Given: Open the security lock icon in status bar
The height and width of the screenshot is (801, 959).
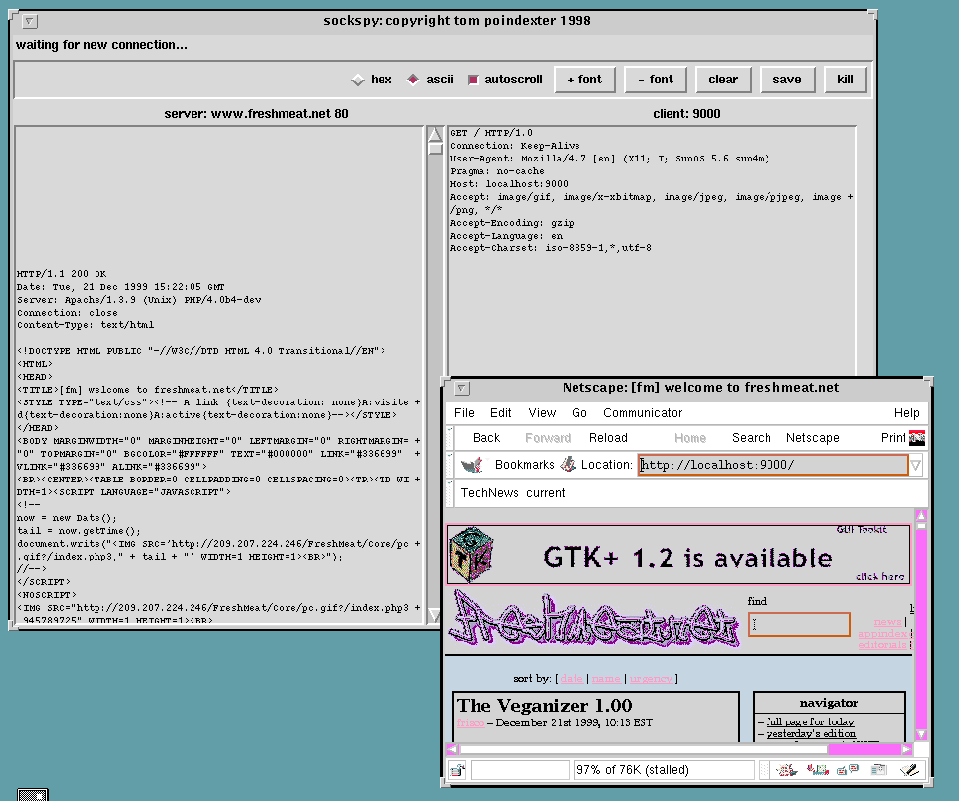Looking at the screenshot, I should 457,770.
